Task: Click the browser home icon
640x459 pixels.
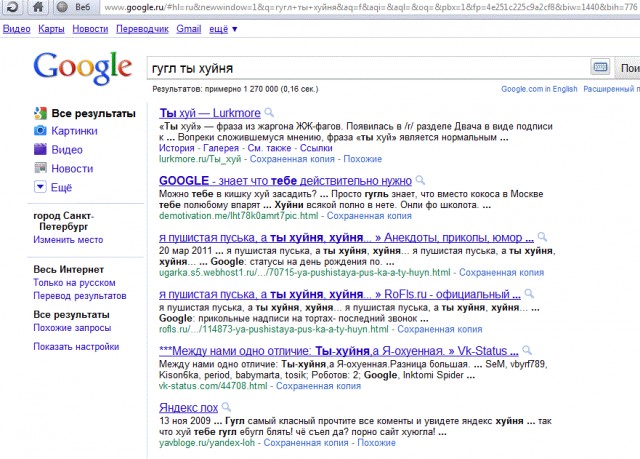Action: point(38,7)
